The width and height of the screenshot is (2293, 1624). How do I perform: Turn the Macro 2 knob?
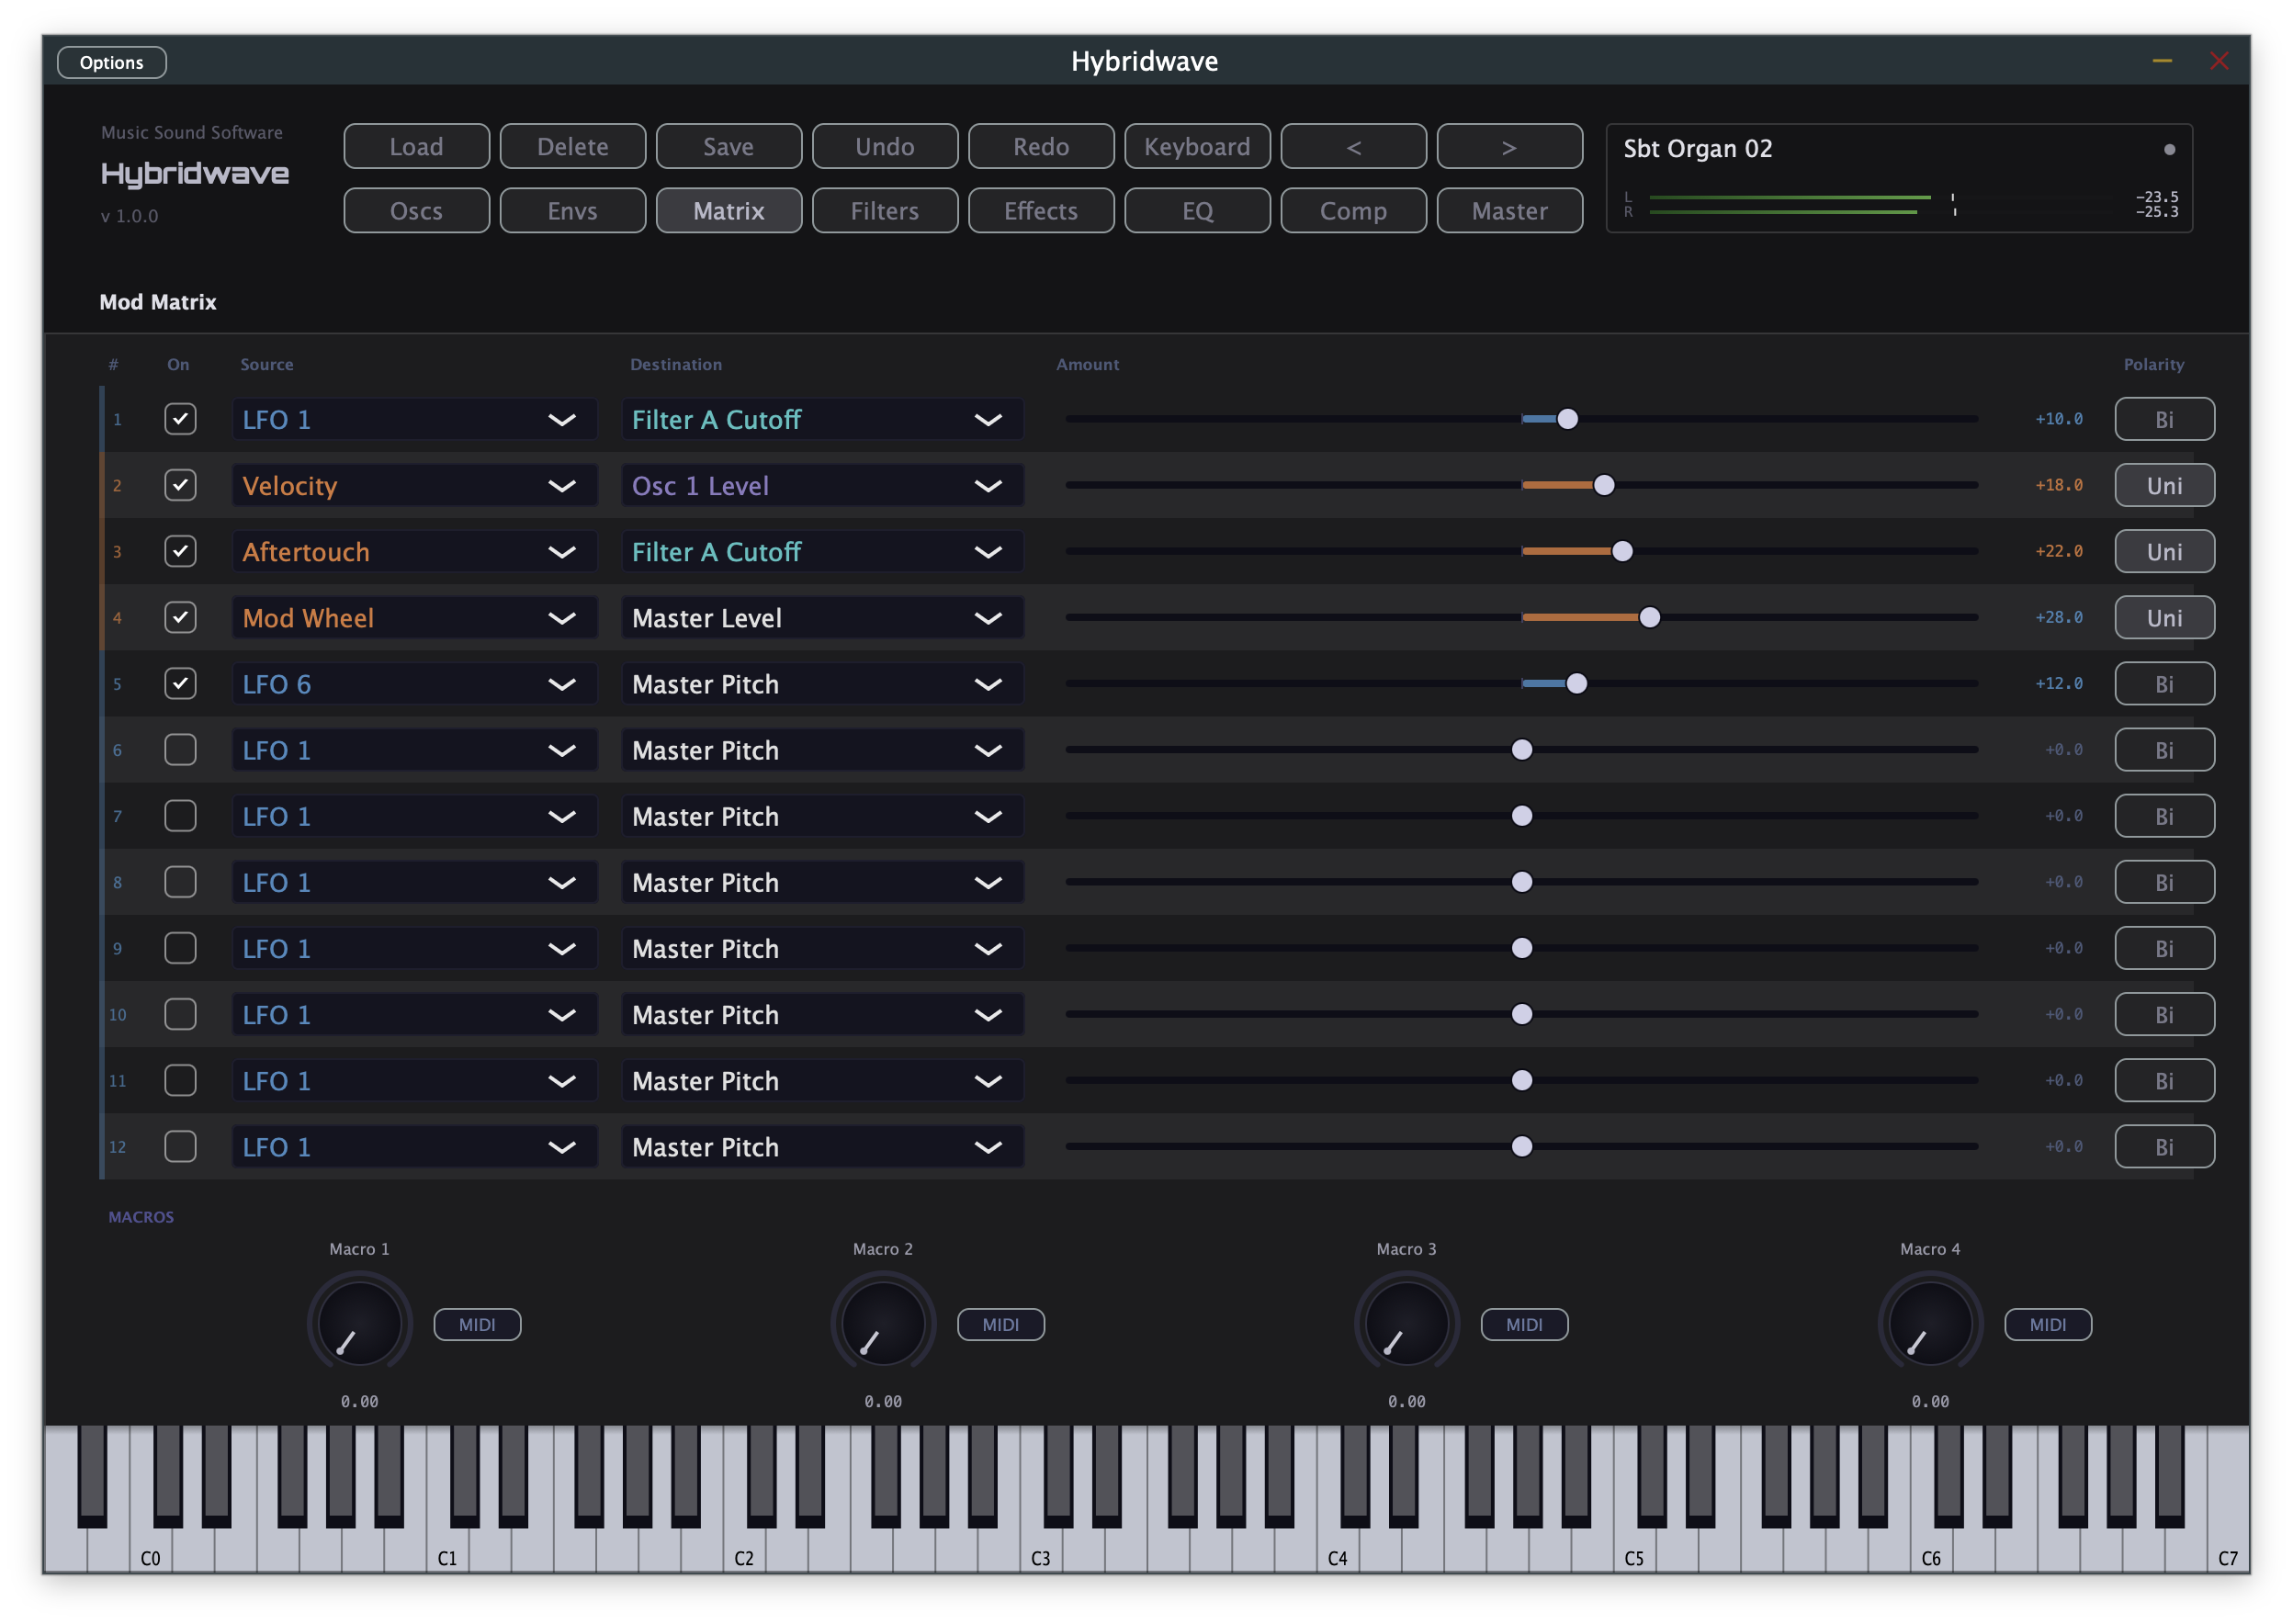pos(883,1322)
